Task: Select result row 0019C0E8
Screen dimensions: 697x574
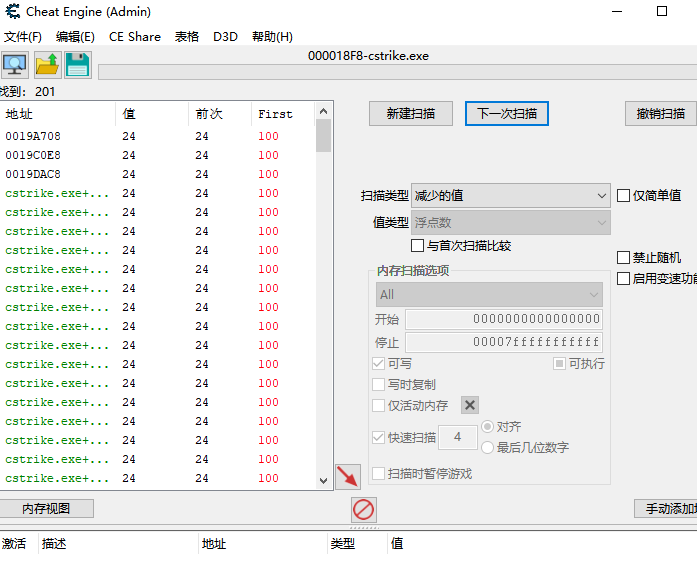Action: [157, 155]
